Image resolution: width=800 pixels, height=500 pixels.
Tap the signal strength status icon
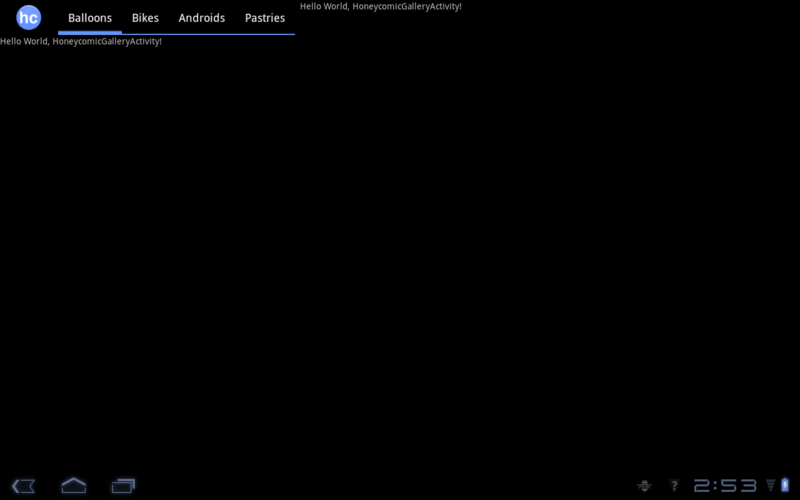(770, 485)
